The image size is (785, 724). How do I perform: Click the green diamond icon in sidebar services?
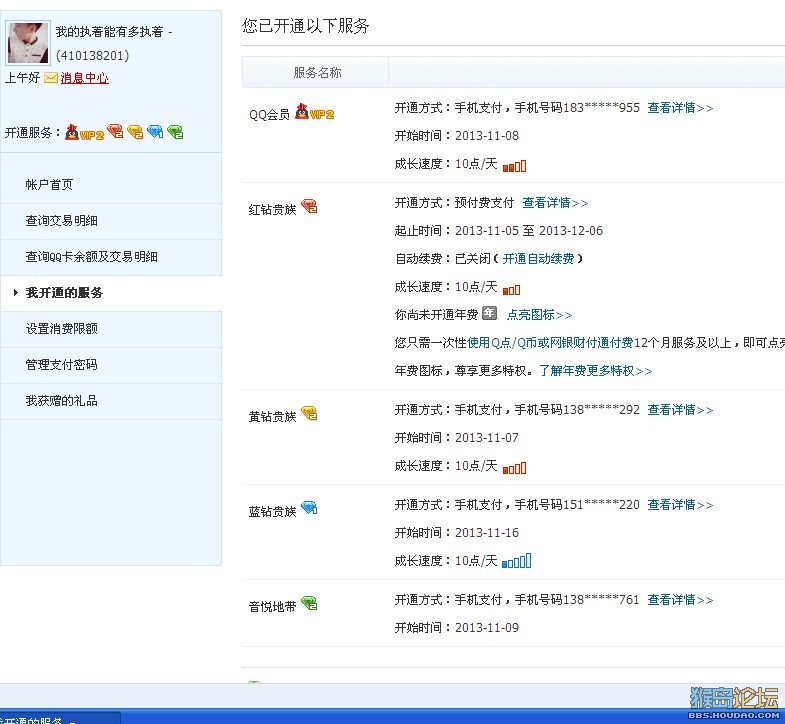tap(175, 132)
